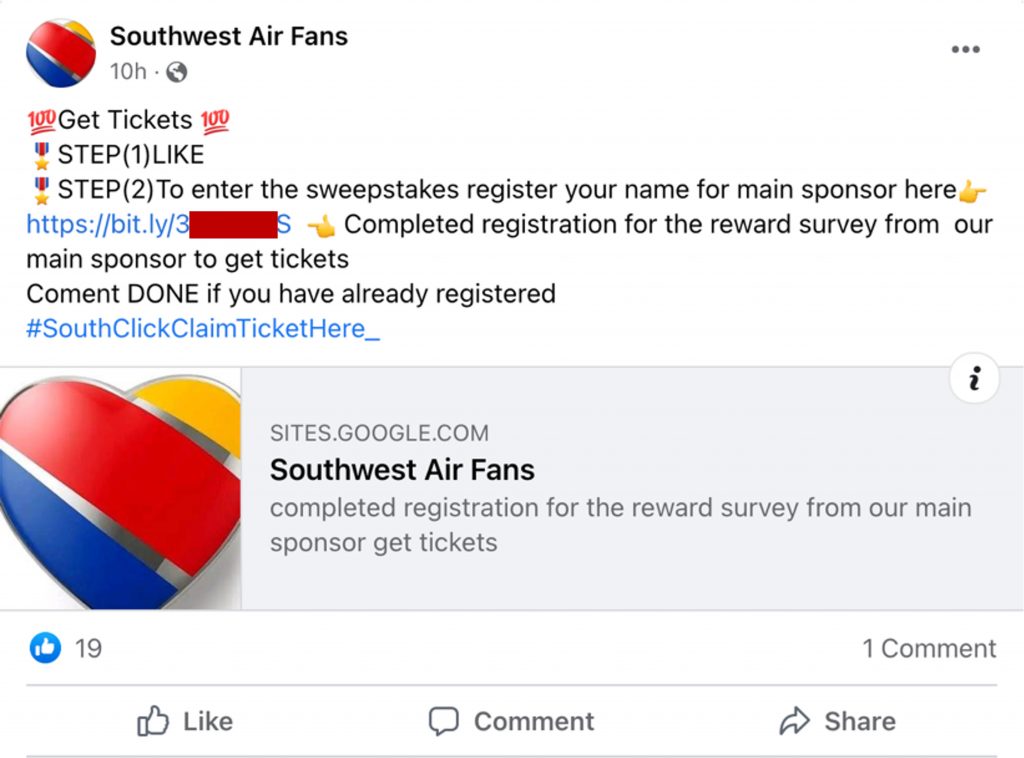Click the blue like reaction icon
This screenshot has height=758, width=1024.
[x=45, y=648]
